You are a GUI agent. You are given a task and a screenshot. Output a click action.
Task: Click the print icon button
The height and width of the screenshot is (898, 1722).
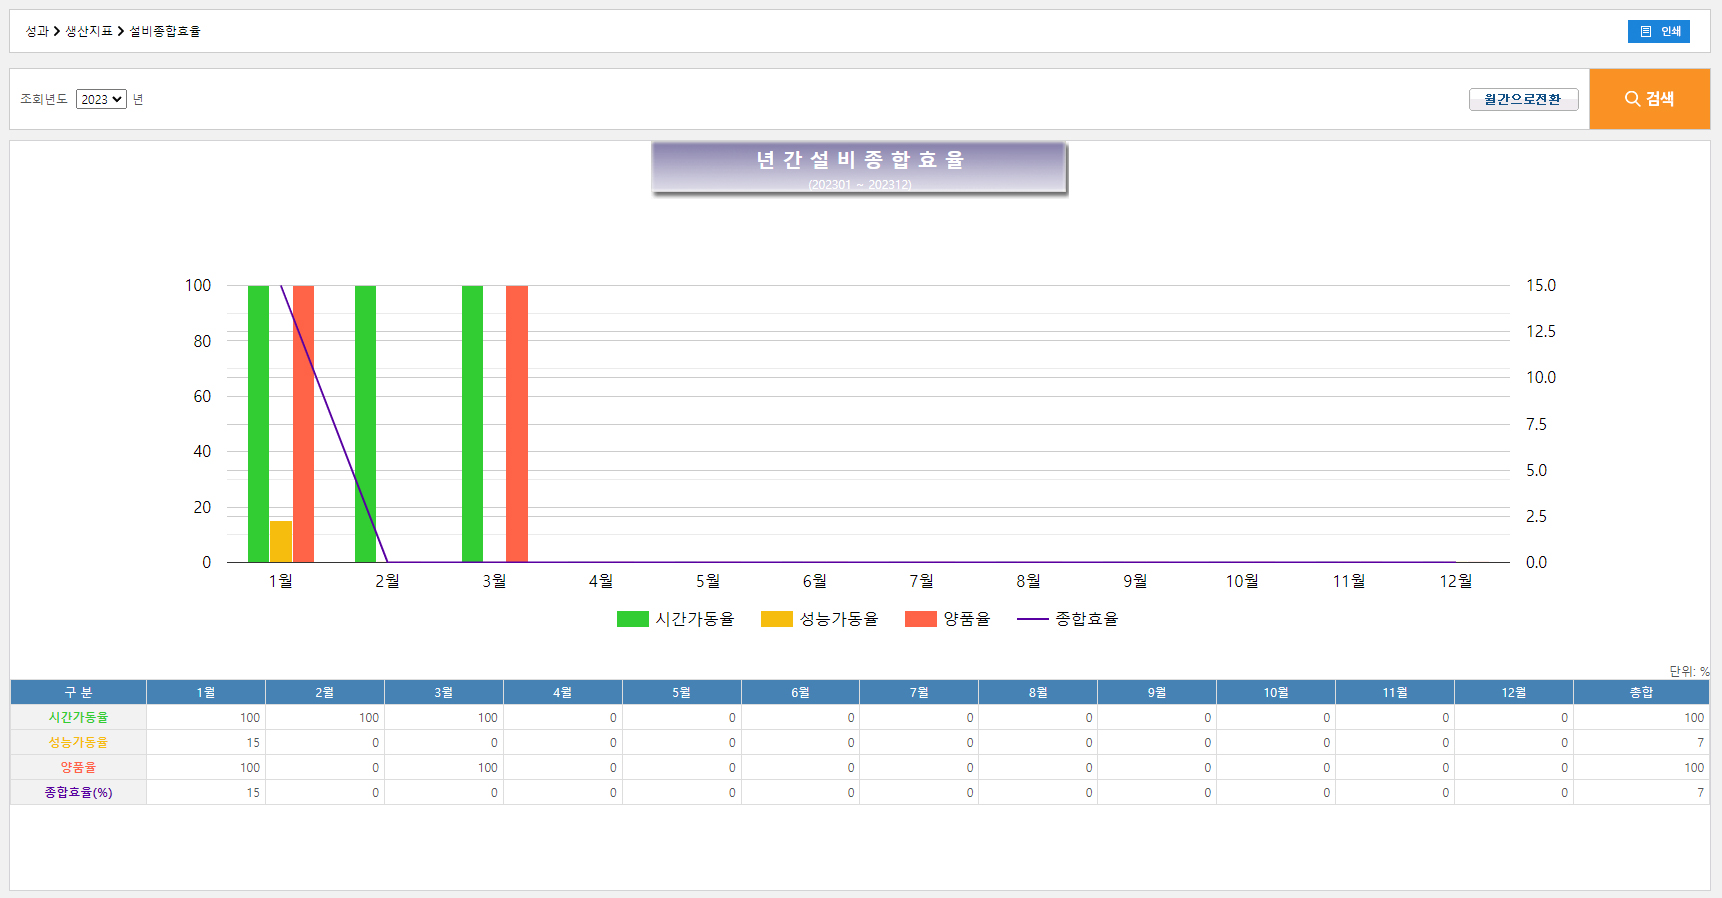[1658, 31]
